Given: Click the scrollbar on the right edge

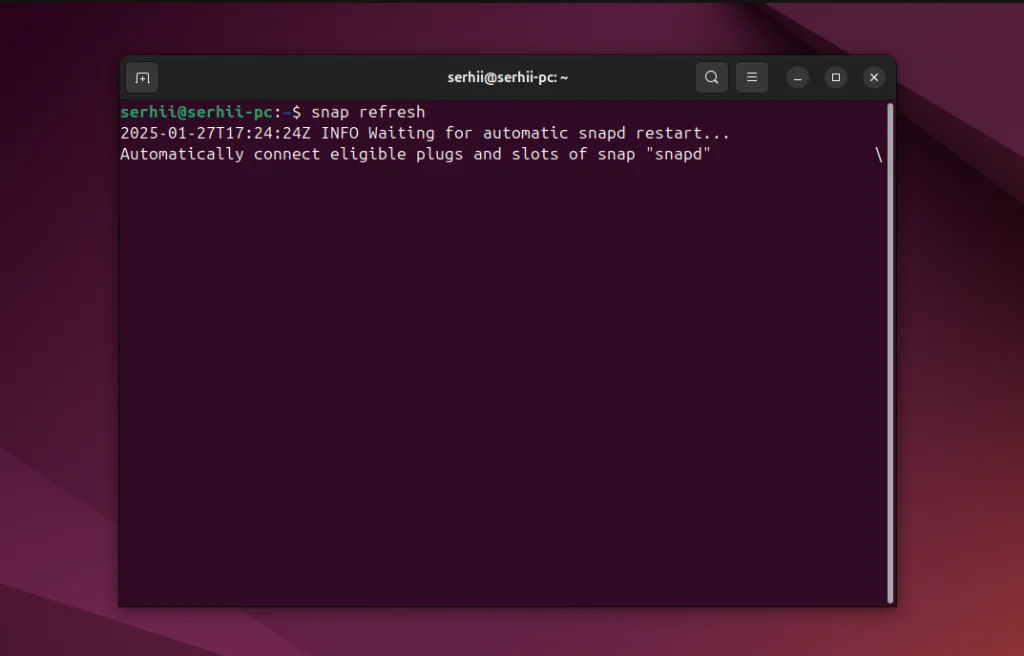Looking at the screenshot, I should (x=890, y=350).
